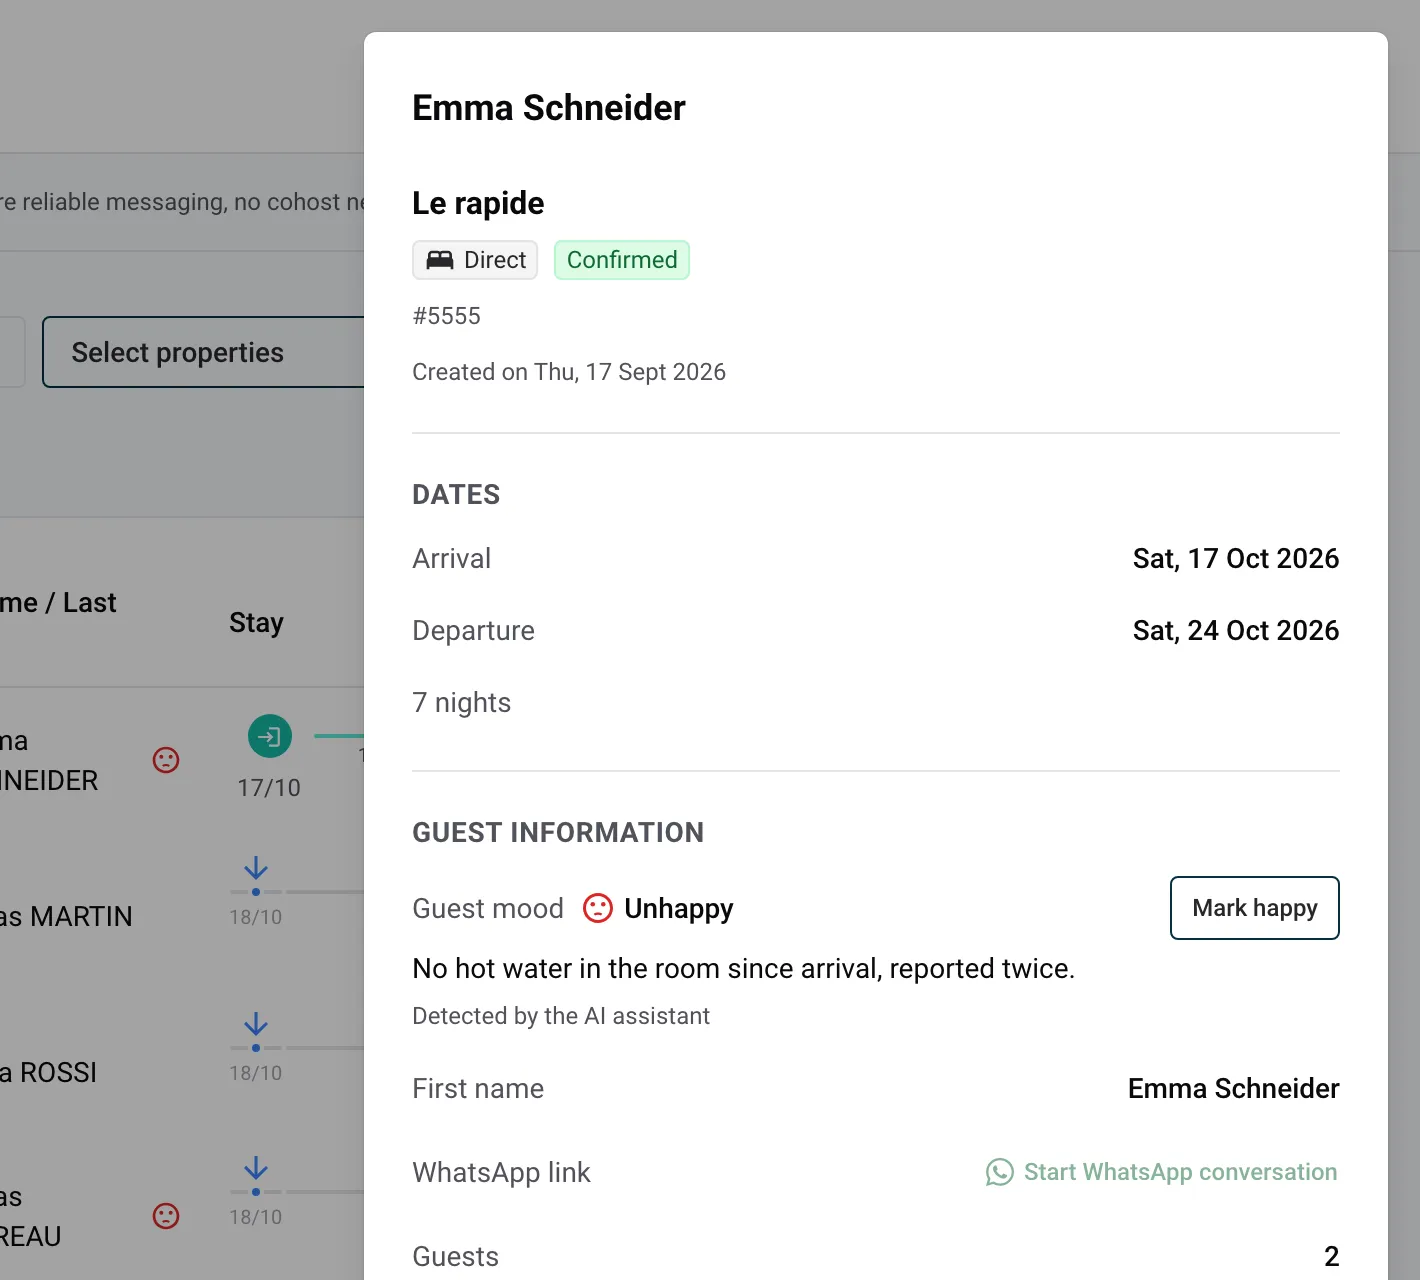Click the arrival date Sat, 17 Oct 2026
Viewport: 1420px width, 1280px height.
click(x=1236, y=558)
